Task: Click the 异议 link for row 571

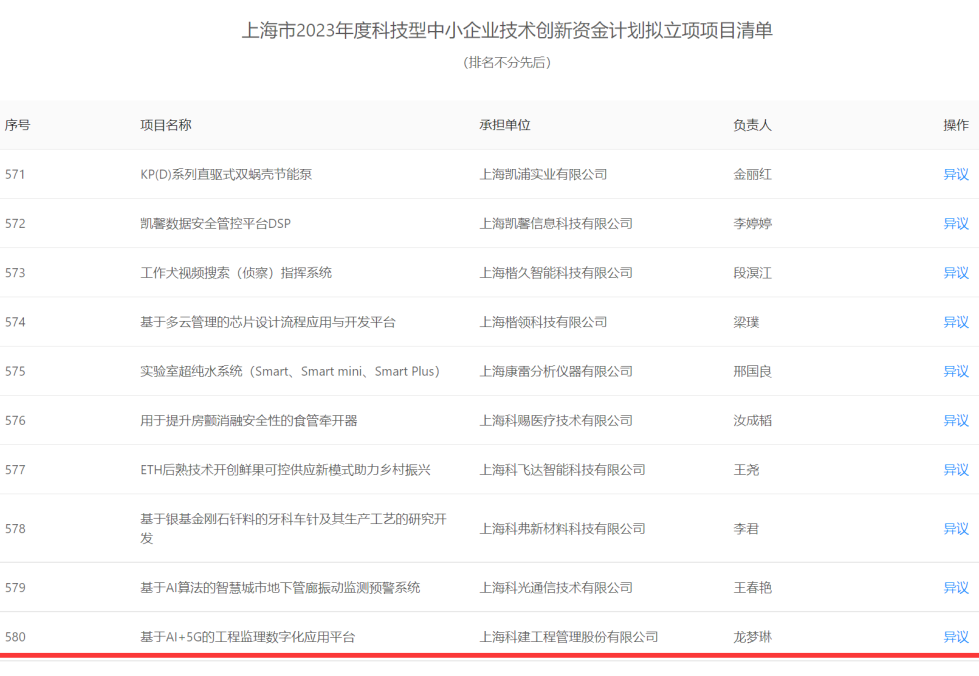Action: click(x=955, y=174)
